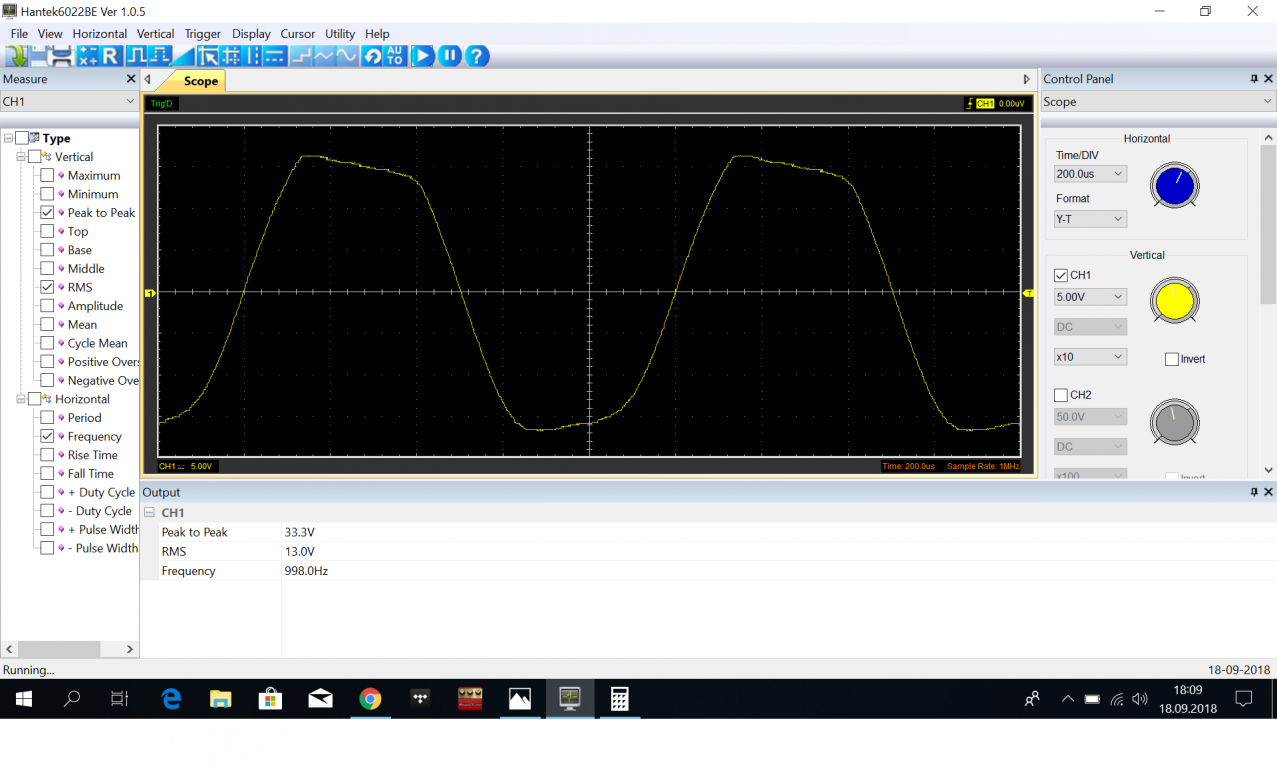
Task: Click the tab strip left arrow
Action: 148,80
